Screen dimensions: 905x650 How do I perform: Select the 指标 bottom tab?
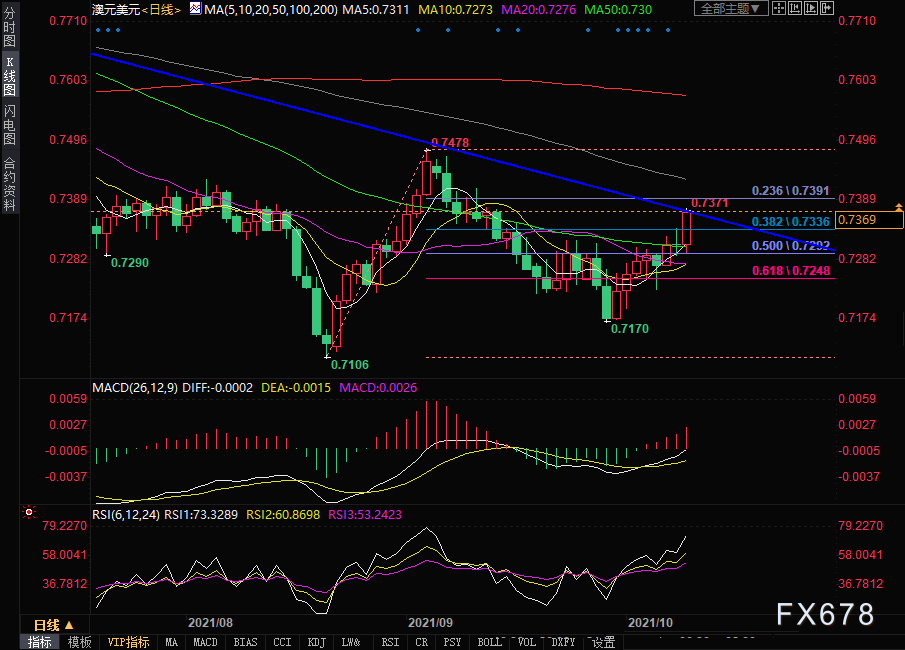tap(41, 642)
